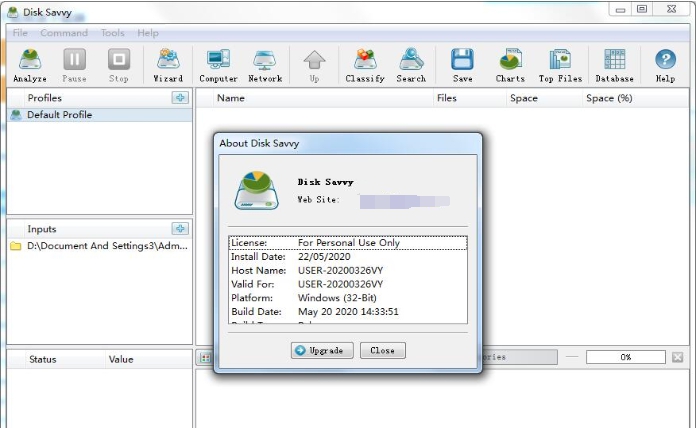Add a new profile with plus button
Viewport: 697px width, 428px height.
(x=180, y=98)
